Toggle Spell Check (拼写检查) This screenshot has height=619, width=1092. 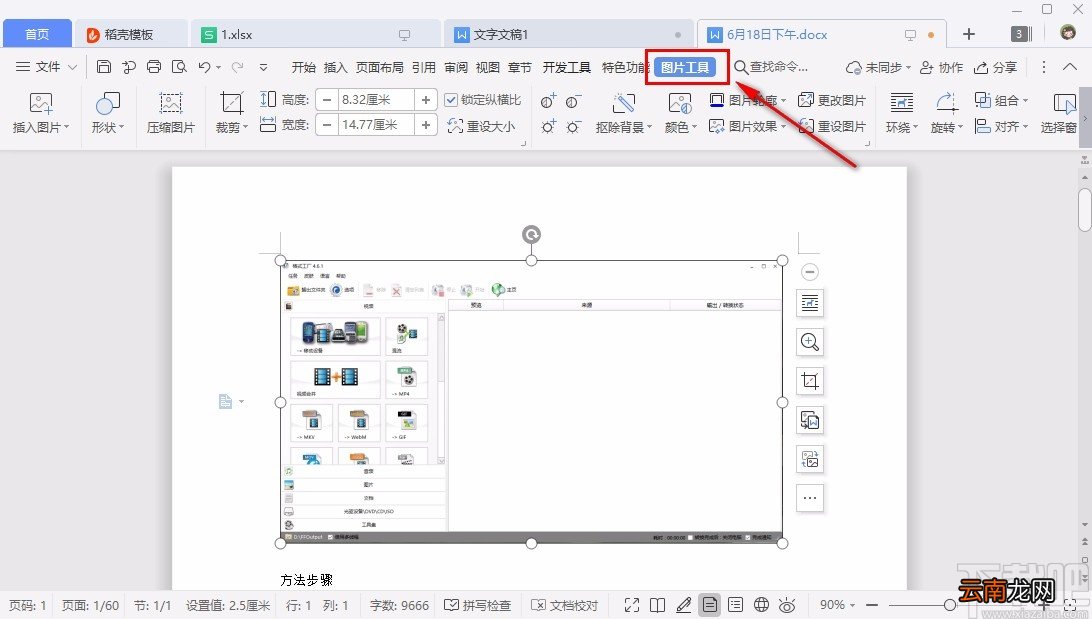tap(478, 605)
